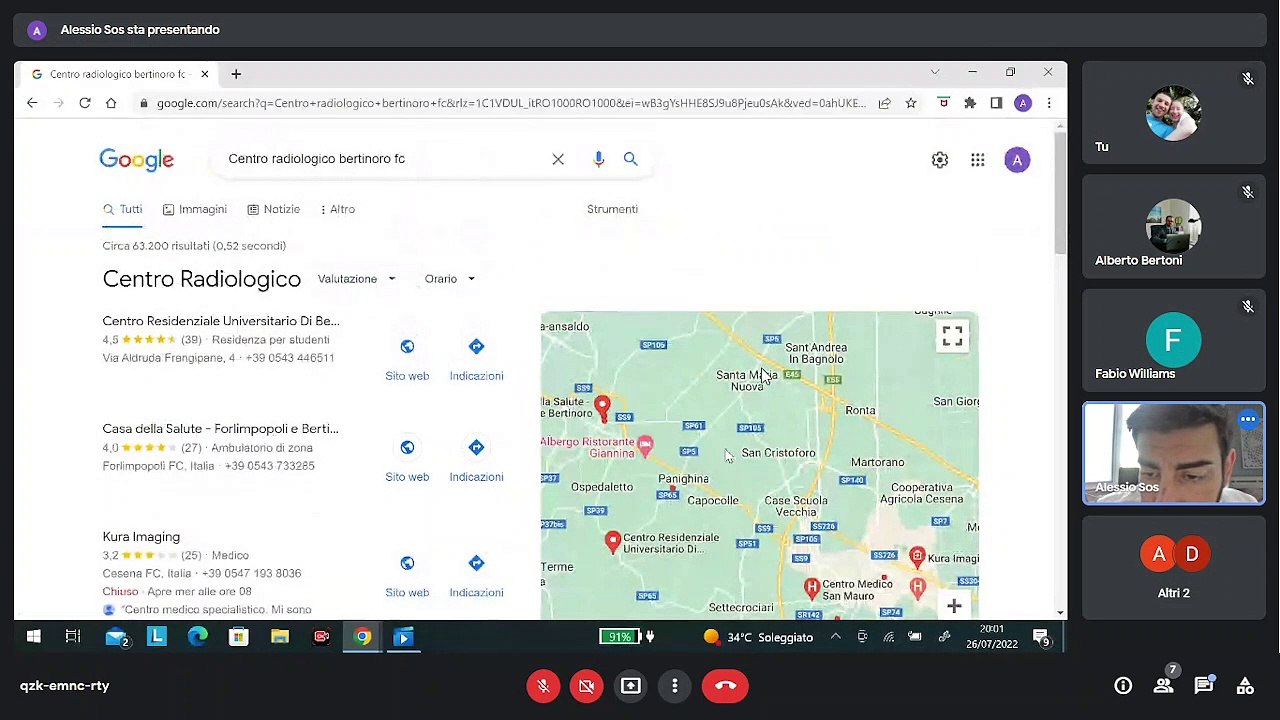Image resolution: width=1280 pixels, height=720 pixels.
Task: Open the Chrome three-dot menu
Action: coord(1049,103)
